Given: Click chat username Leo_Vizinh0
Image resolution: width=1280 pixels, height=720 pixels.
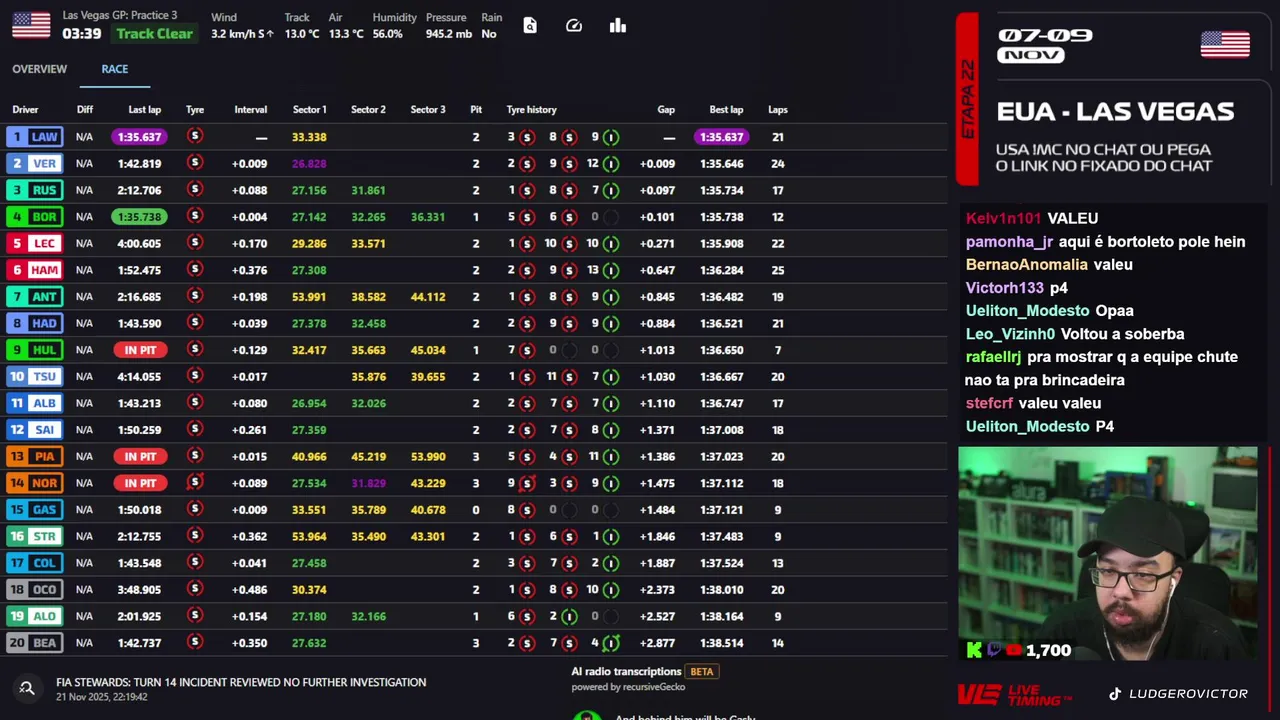Looking at the screenshot, I should click(x=1011, y=334).
